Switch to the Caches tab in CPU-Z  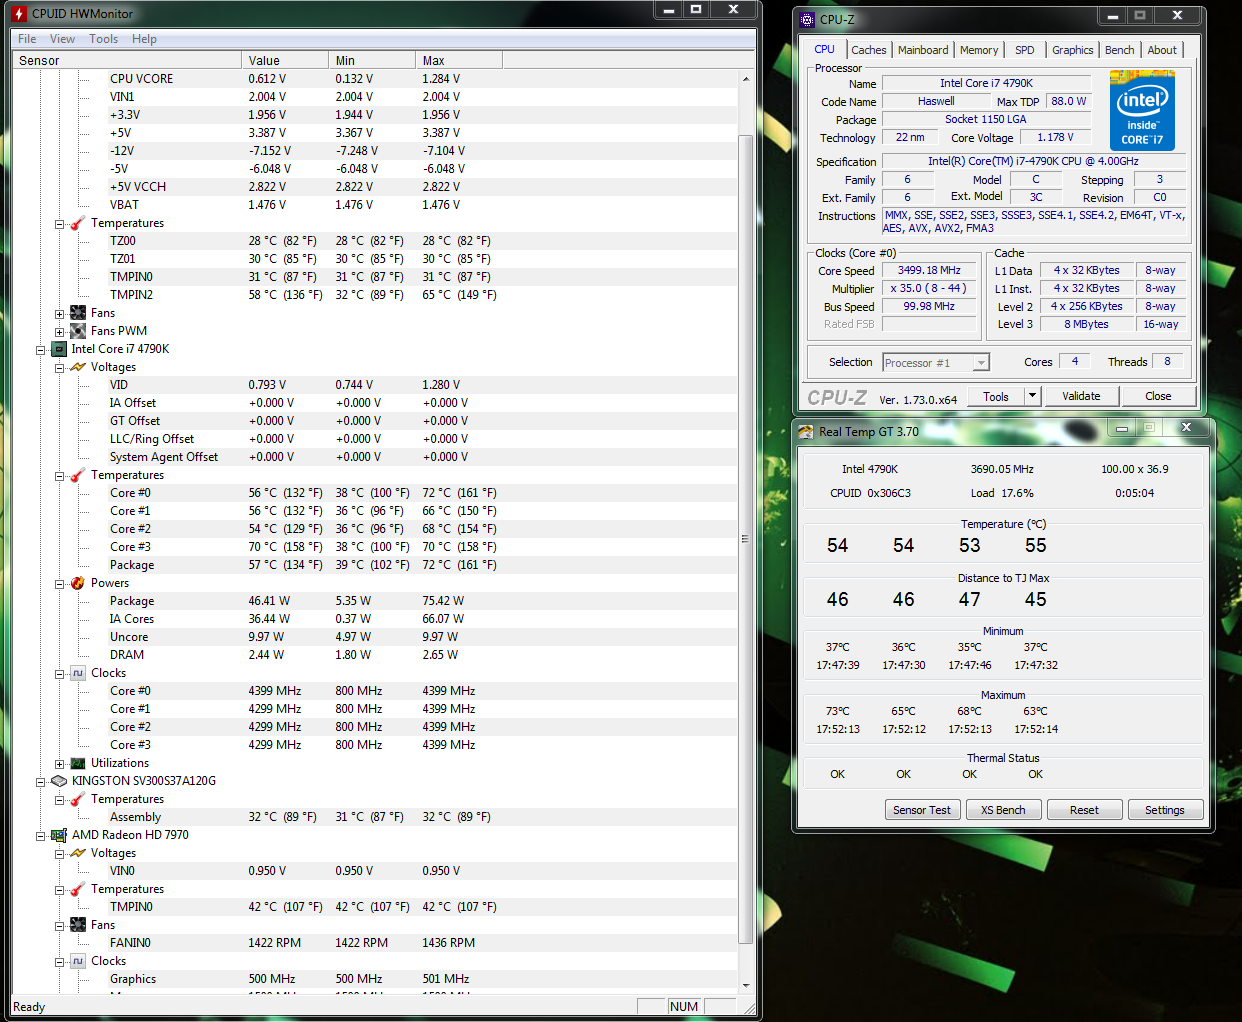(x=869, y=50)
